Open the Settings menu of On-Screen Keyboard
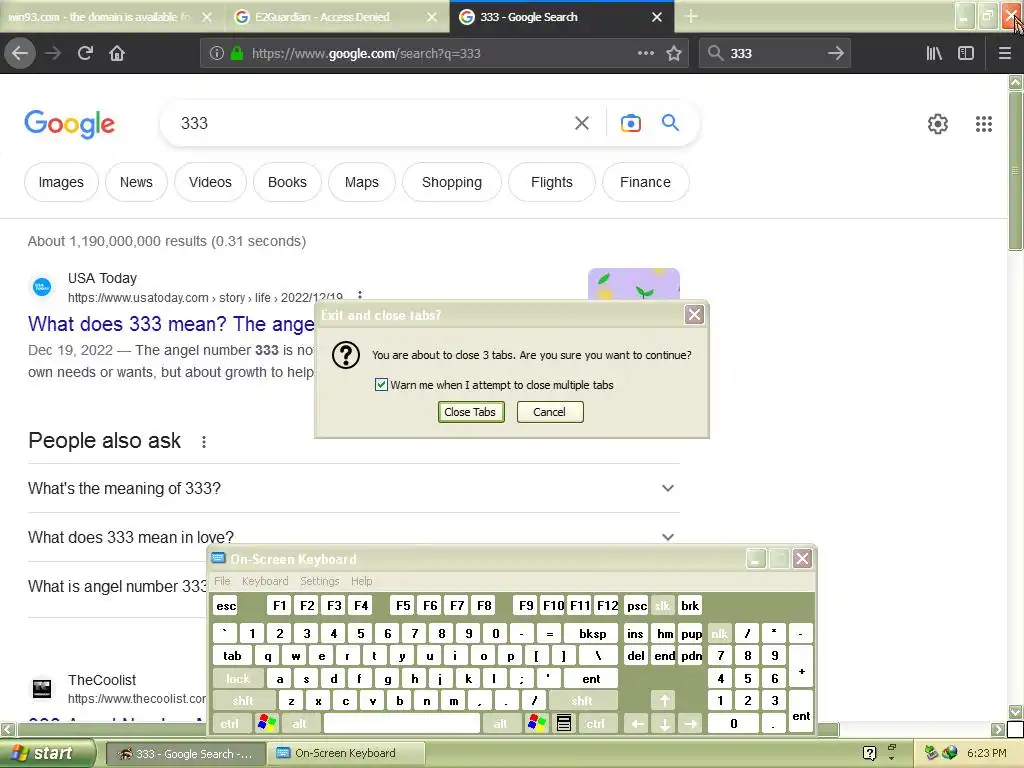This screenshot has height=768, width=1024. pyautogui.click(x=319, y=581)
